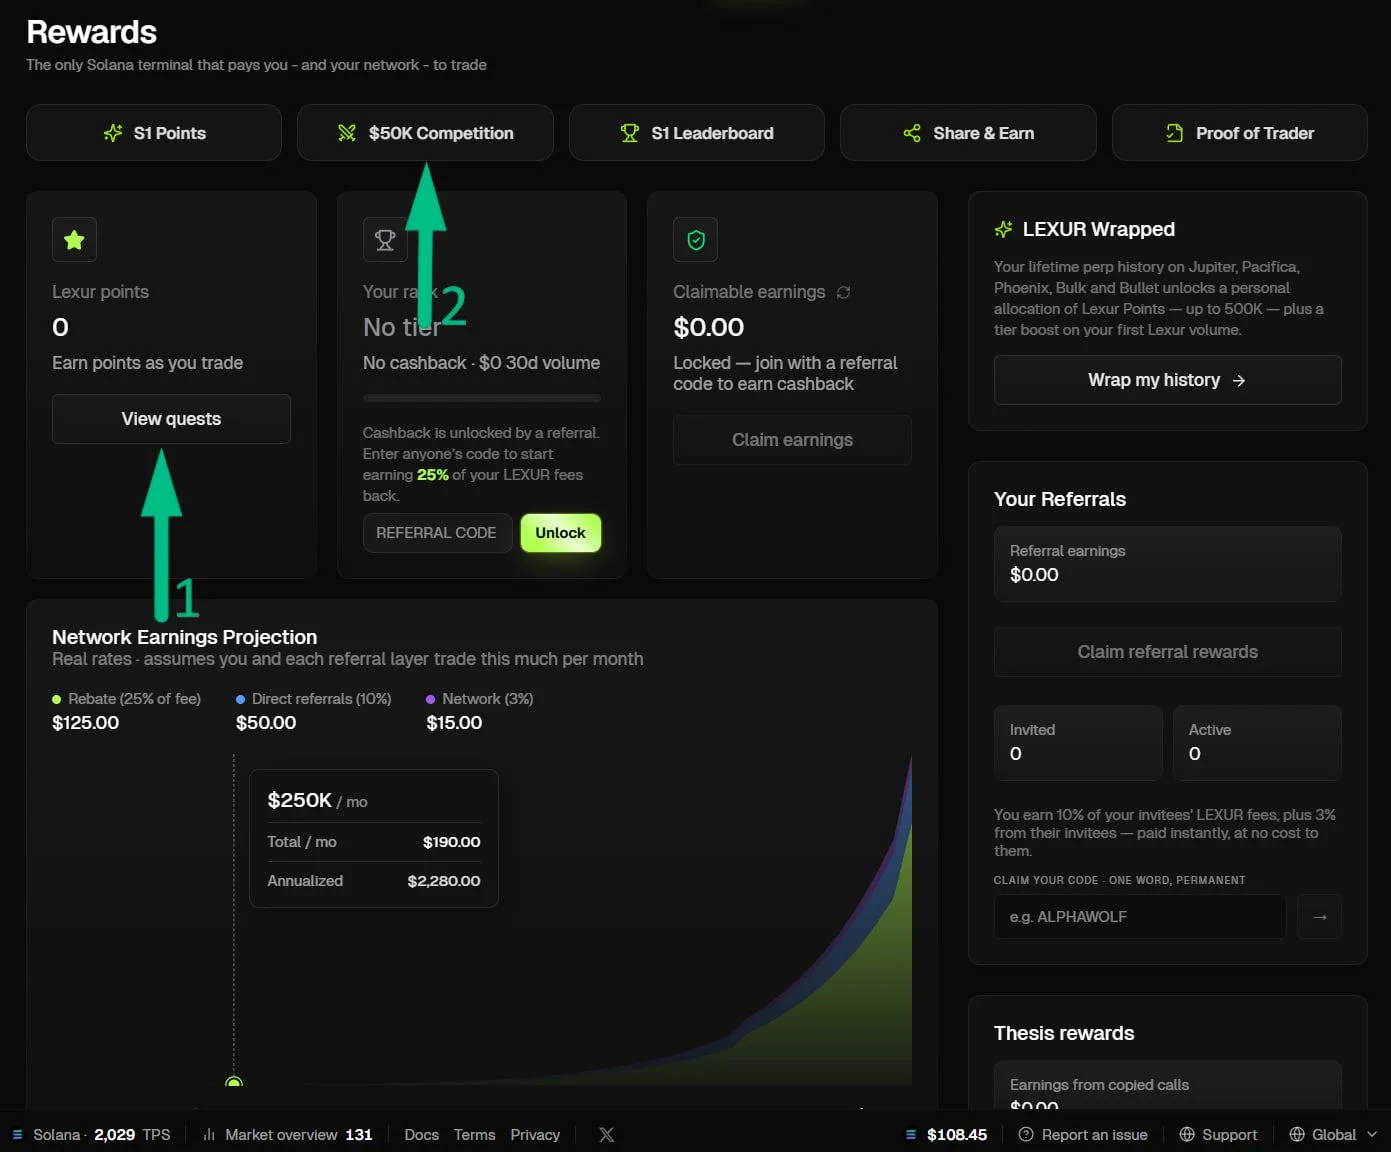This screenshot has height=1152, width=1391.
Task: Click the Solana network icon in the footer
Action: [17, 1135]
